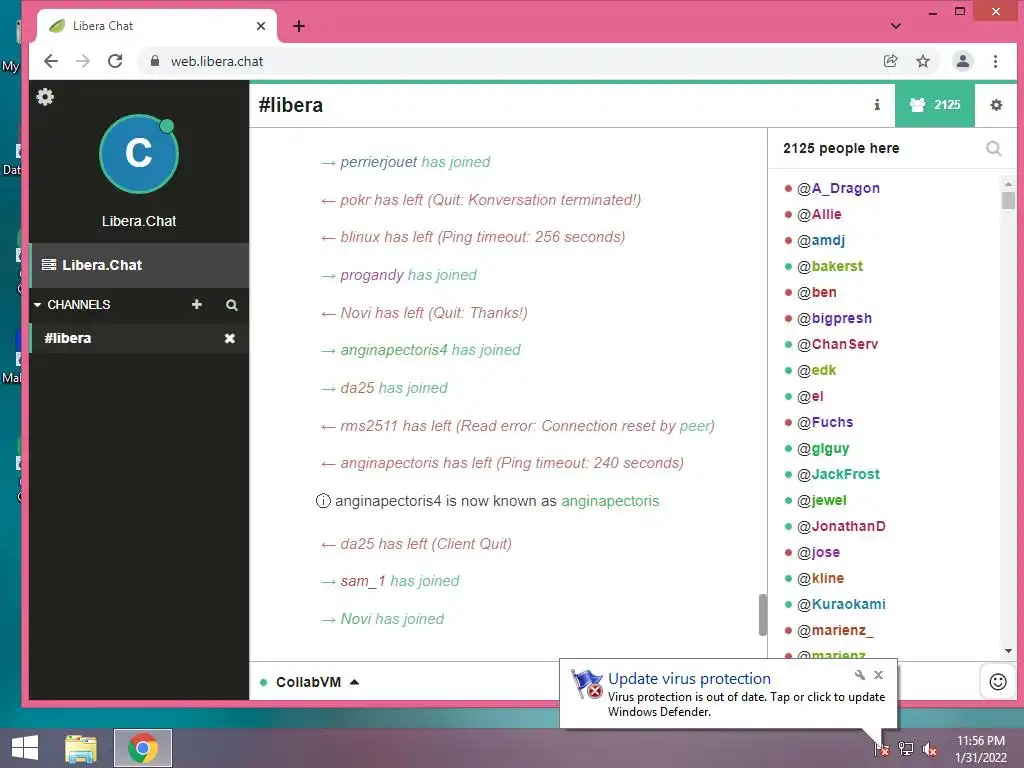Open the Windows Start menu

(x=25, y=748)
